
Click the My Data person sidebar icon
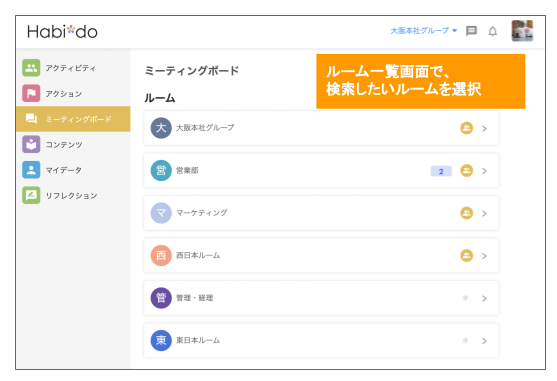31,170
